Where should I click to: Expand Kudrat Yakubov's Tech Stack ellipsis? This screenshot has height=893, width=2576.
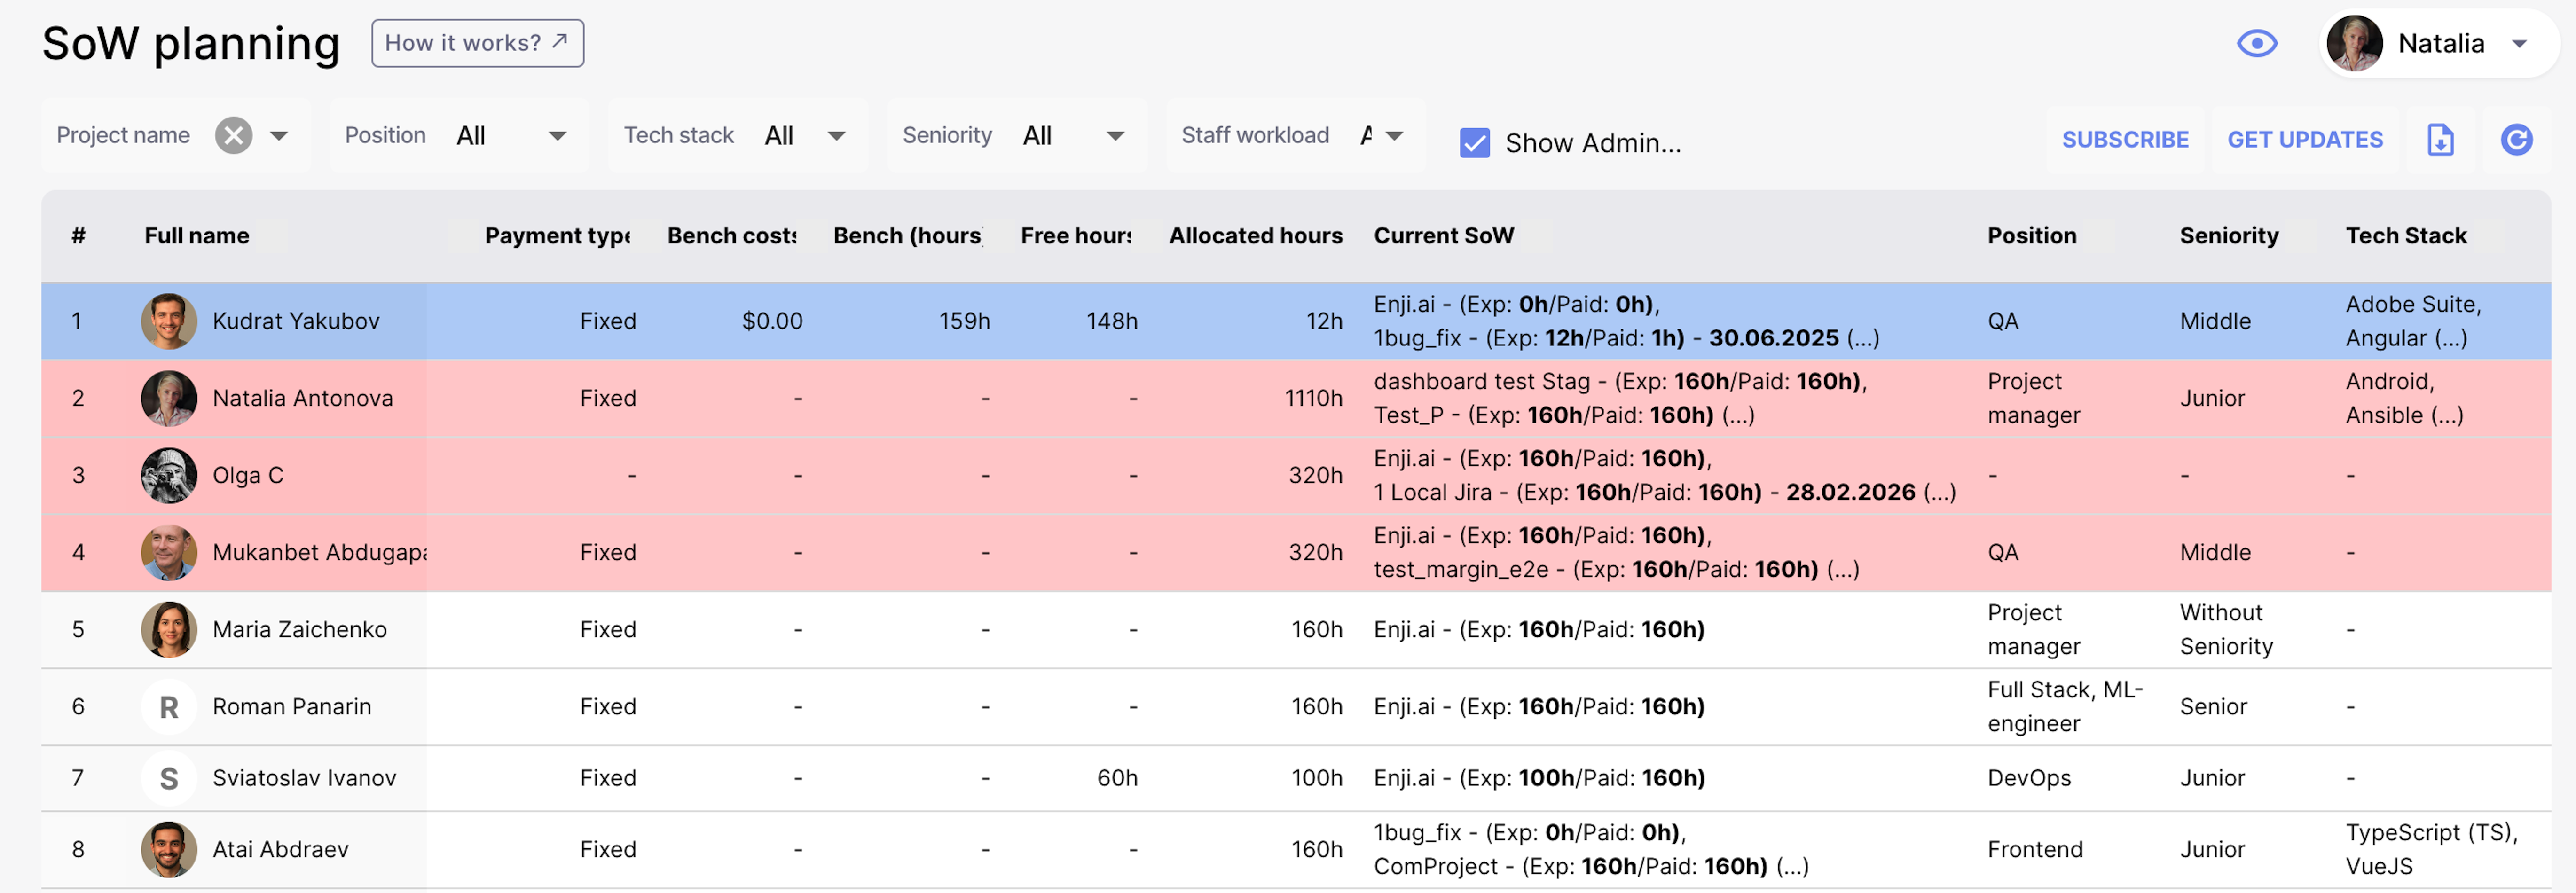coord(2451,338)
